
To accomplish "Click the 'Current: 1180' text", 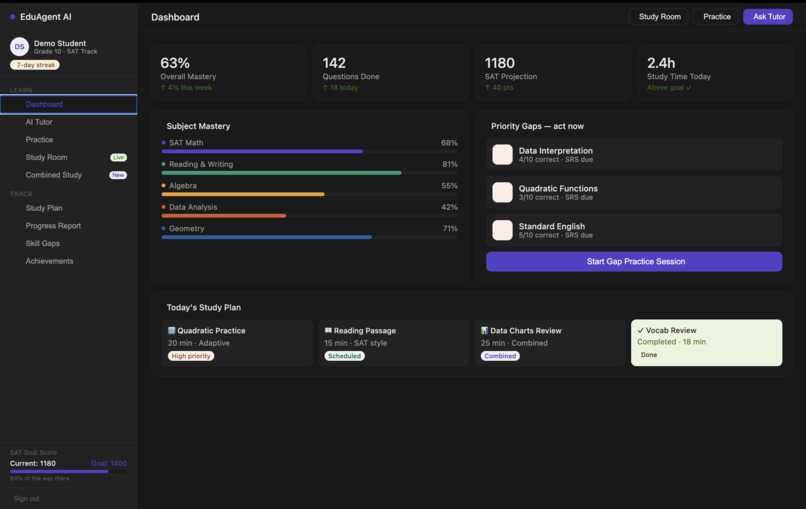I will click(32, 463).
